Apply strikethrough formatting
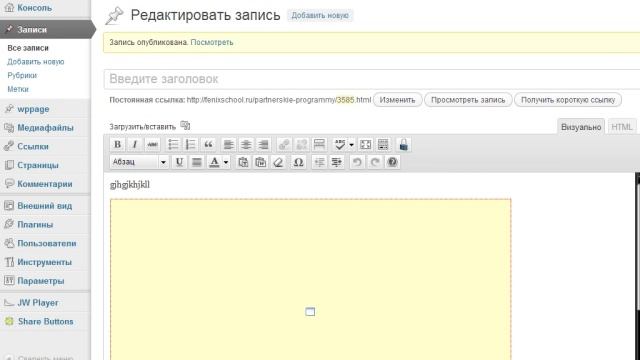Screen dimensions: 640x360 [x=152, y=144]
